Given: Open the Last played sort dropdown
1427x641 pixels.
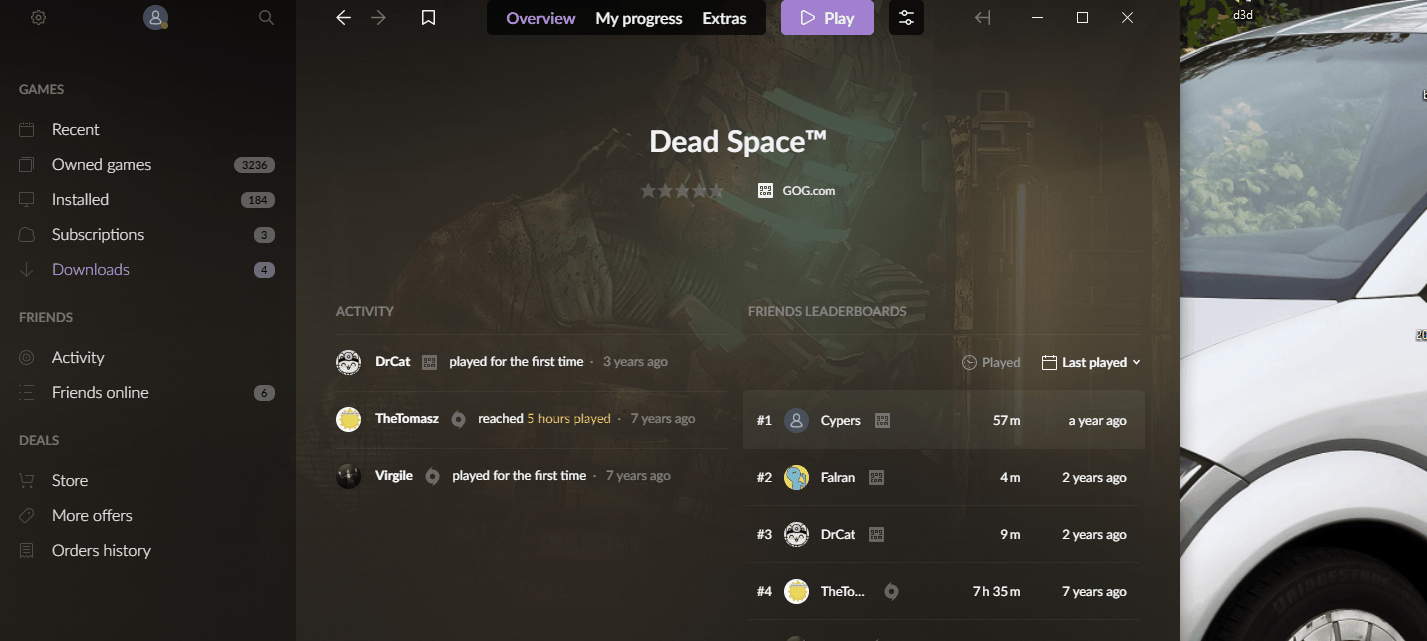Looking at the screenshot, I should tap(1091, 362).
